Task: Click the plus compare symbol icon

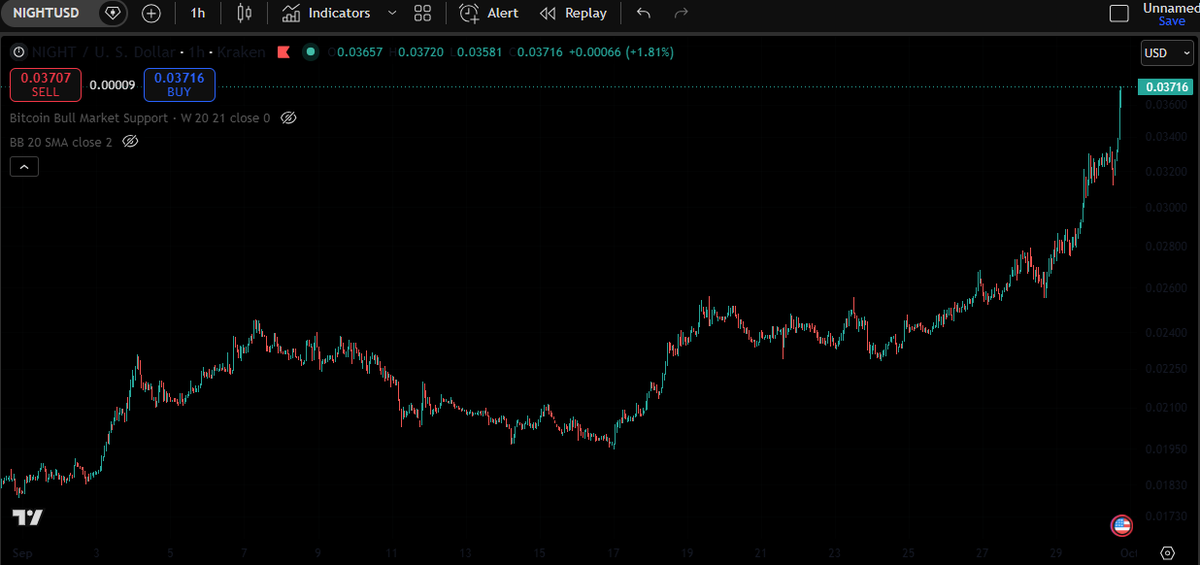Action: coord(151,13)
